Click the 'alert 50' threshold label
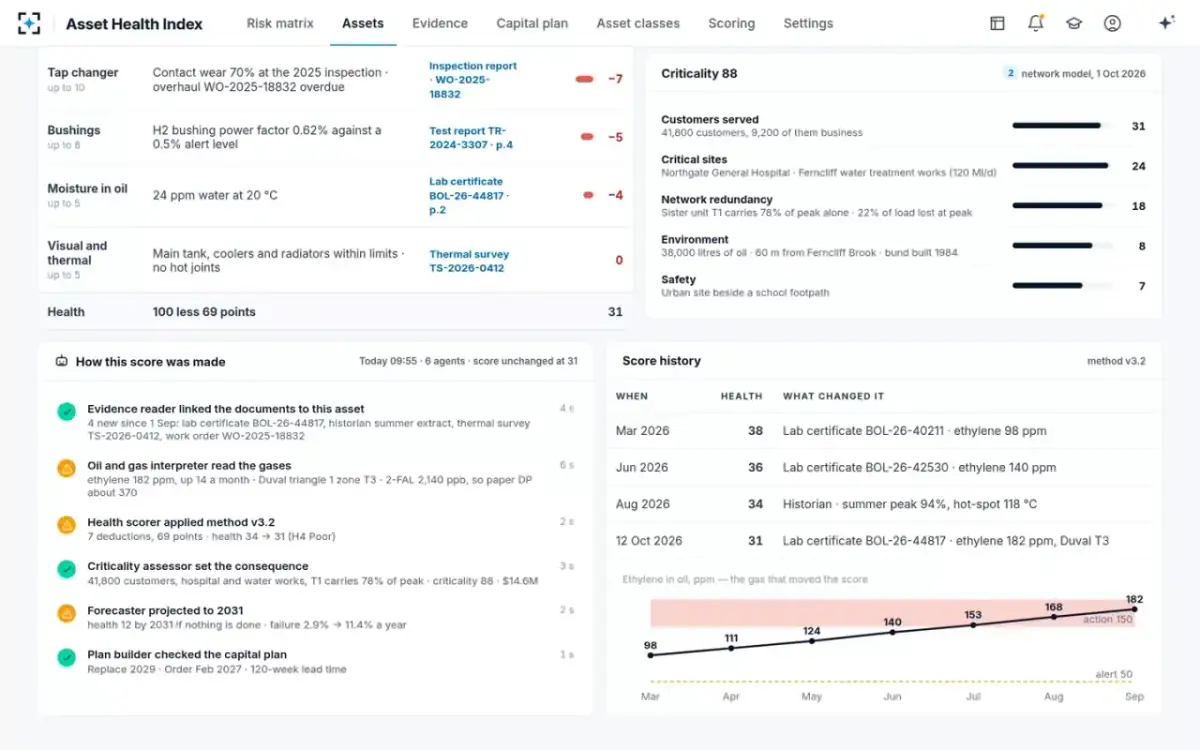Image resolution: width=1200 pixels, height=750 pixels. [x=1114, y=674]
